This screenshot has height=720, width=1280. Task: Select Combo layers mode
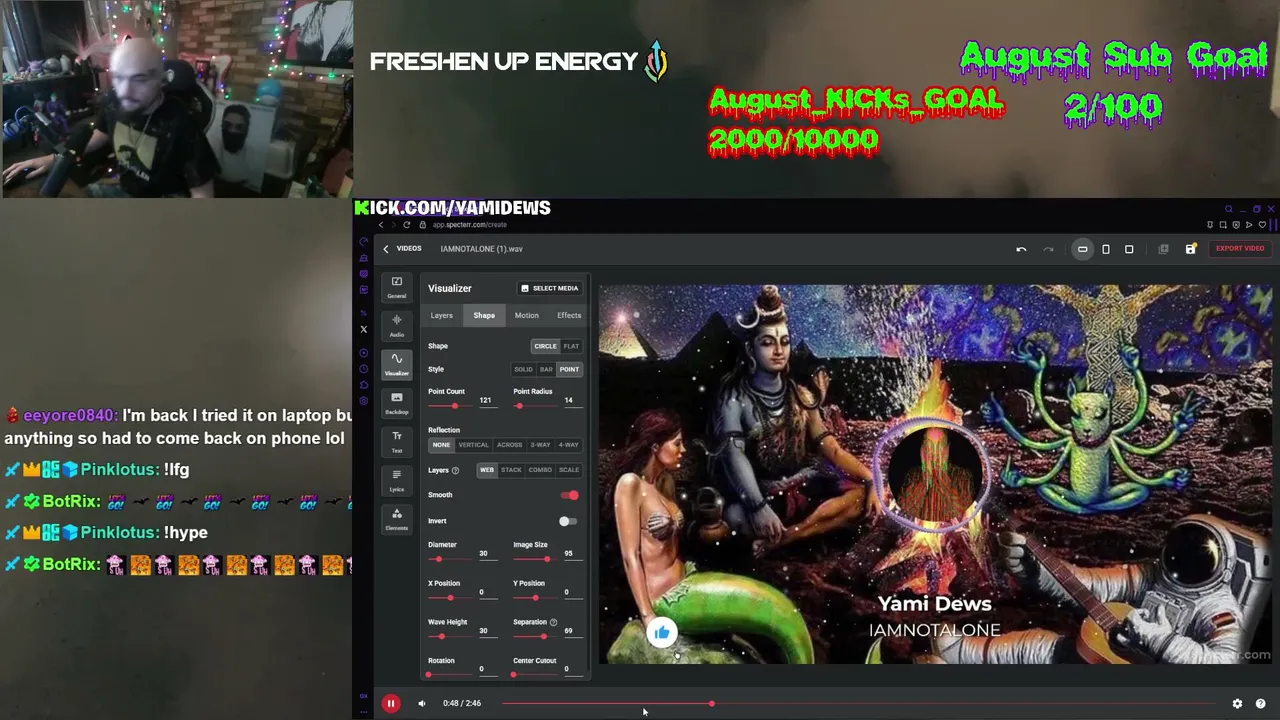[x=540, y=470]
